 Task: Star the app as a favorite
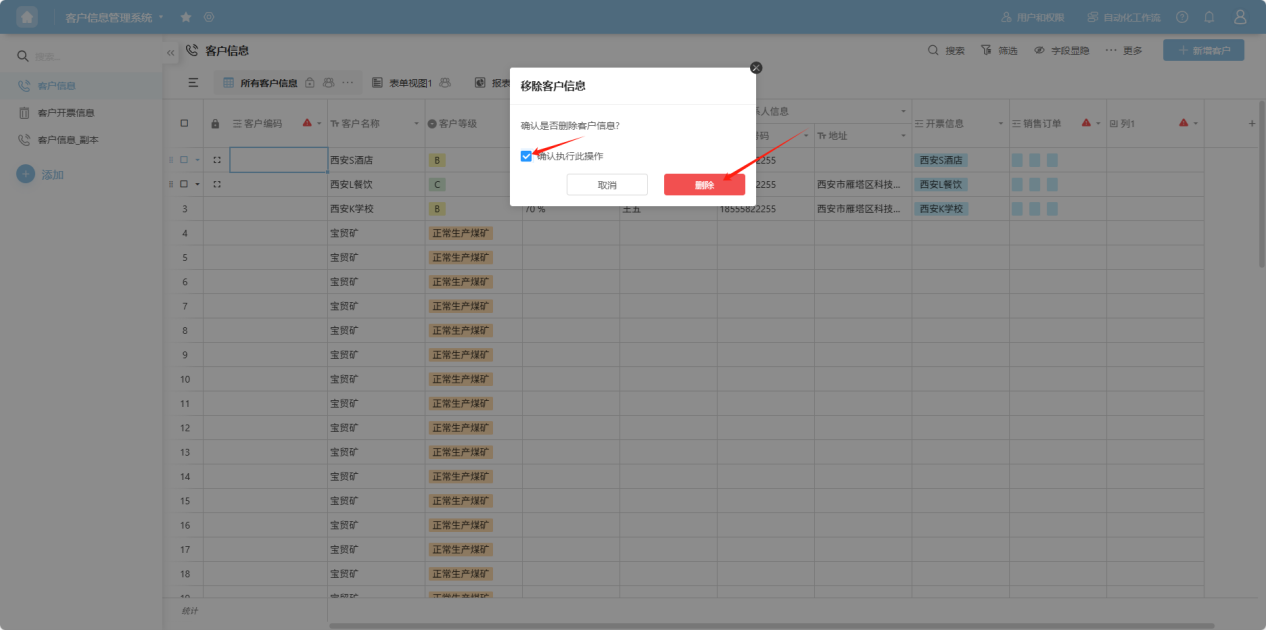[x=186, y=17]
